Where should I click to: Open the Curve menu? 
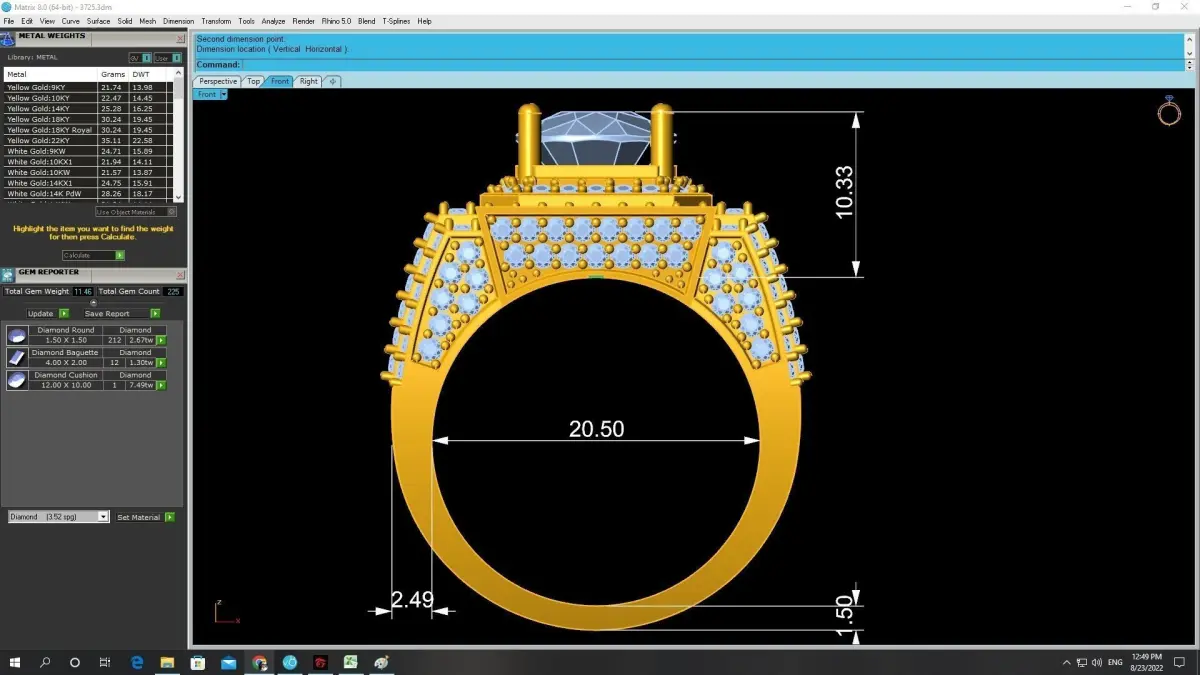tap(70, 21)
